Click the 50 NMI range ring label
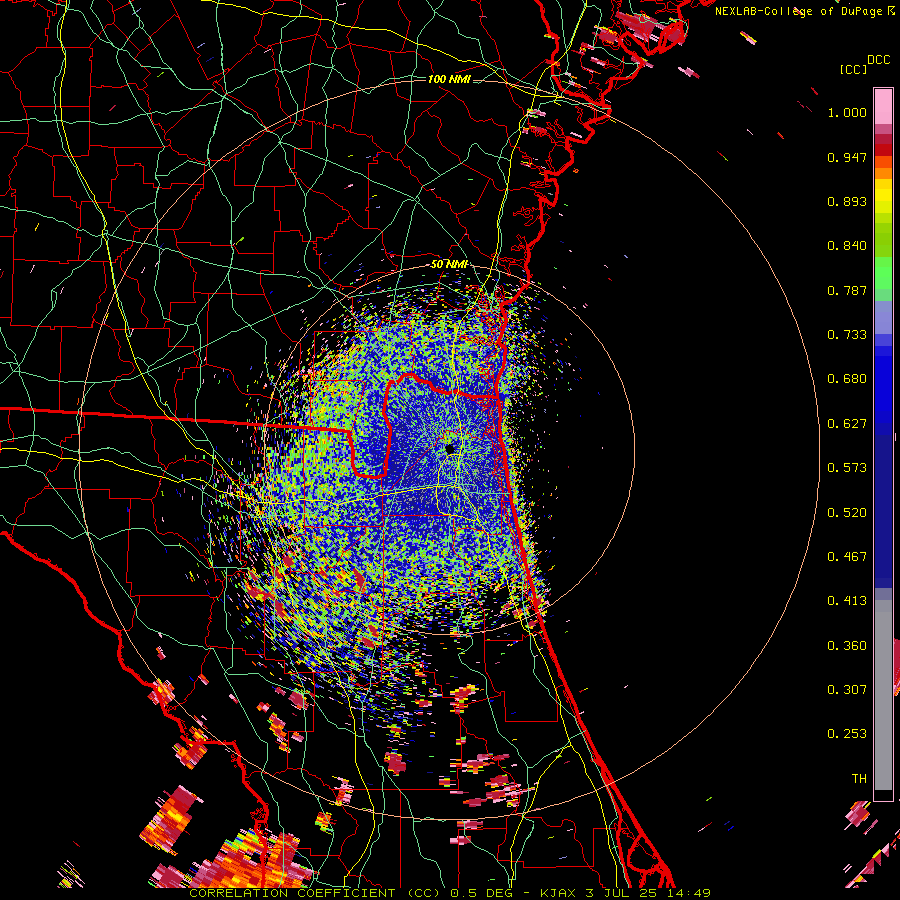900x900 pixels. pyautogui.click(x=449, y=265)
